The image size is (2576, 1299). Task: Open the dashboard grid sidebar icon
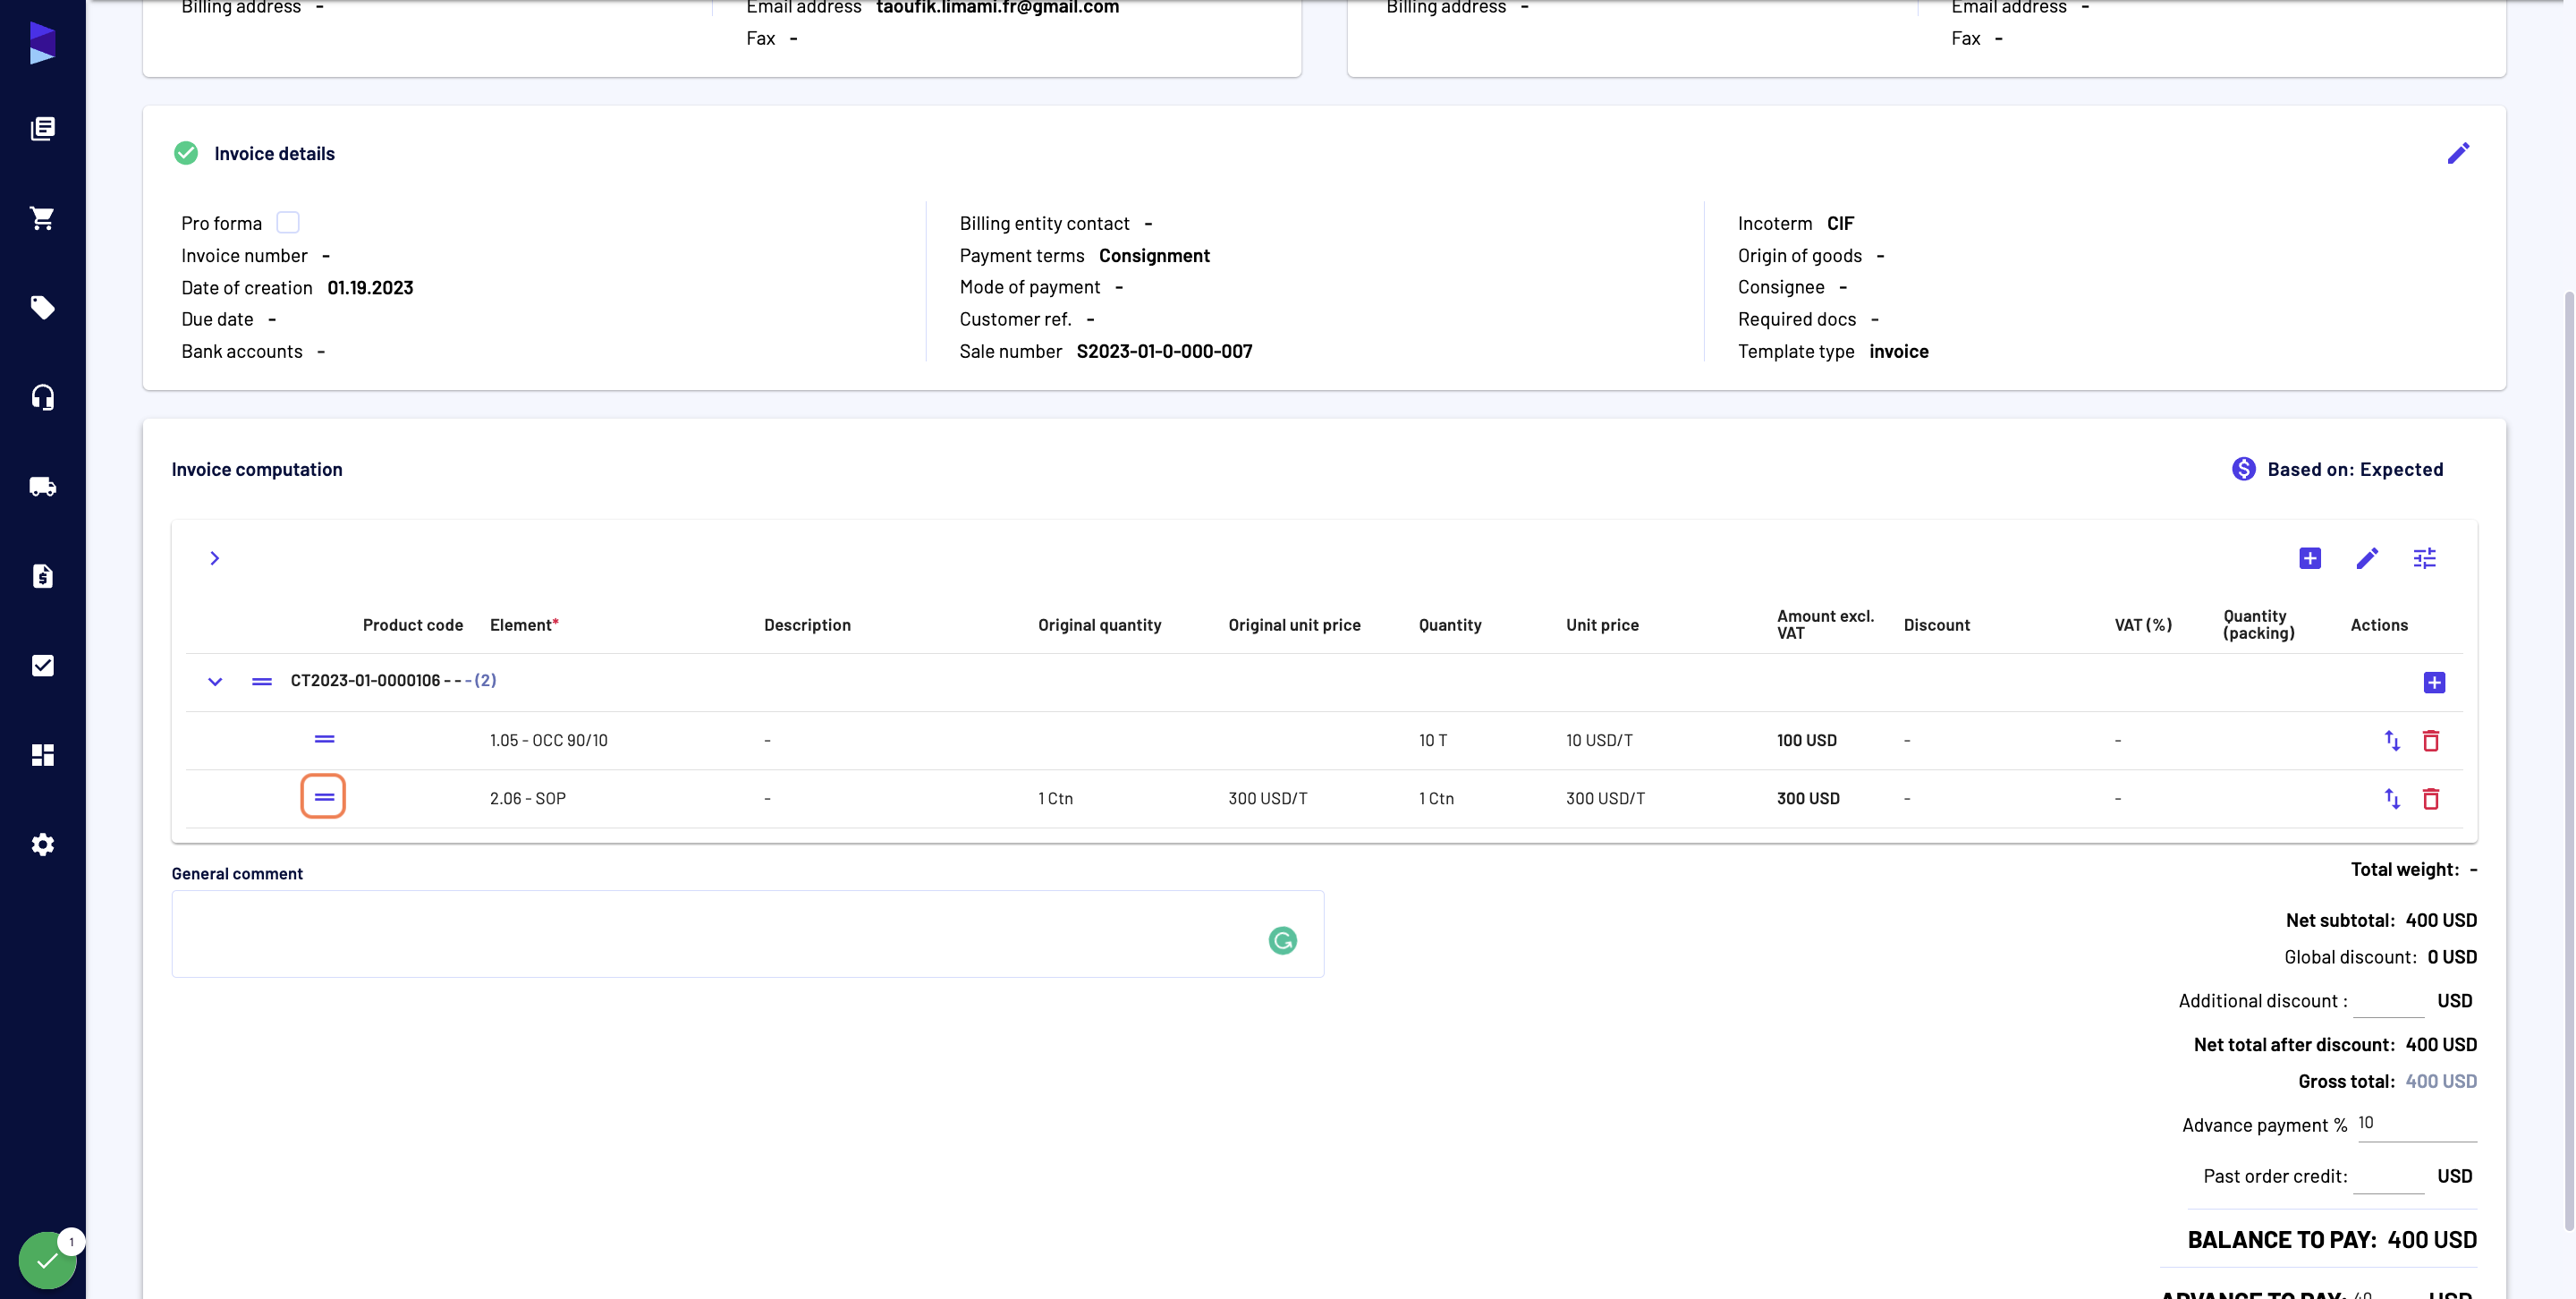(x=42, y=755)
